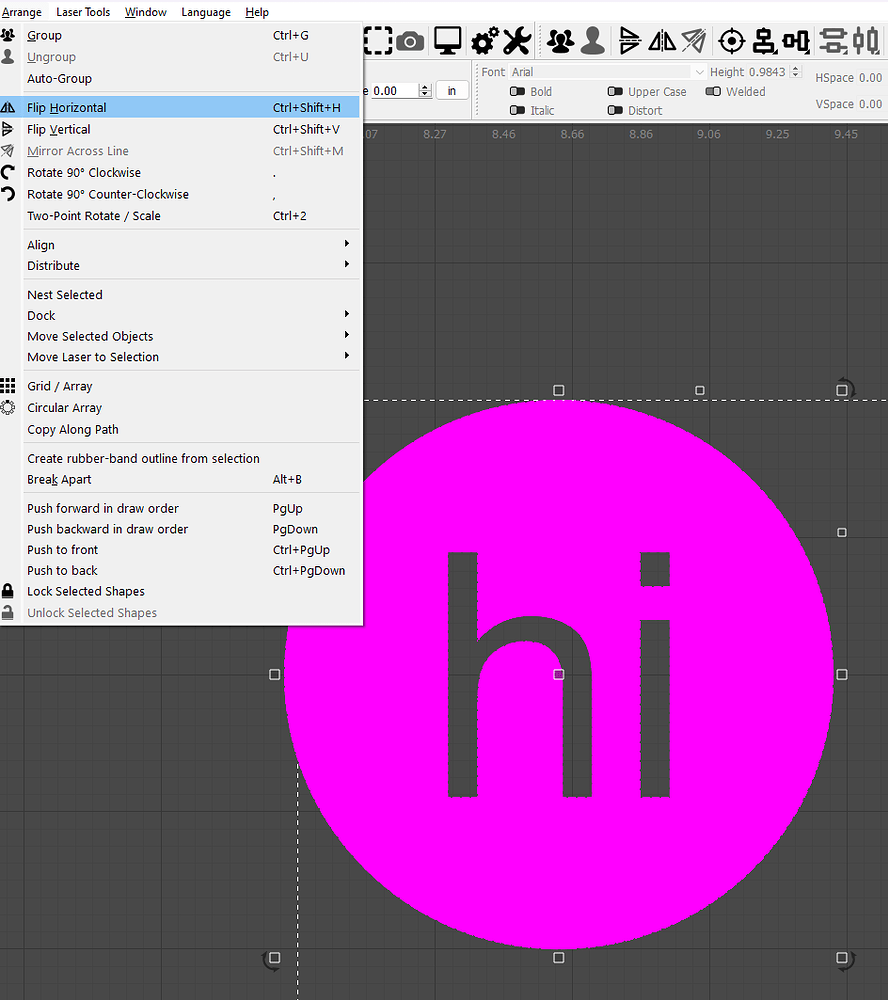Click the camera capture toolbar icon

(x=410, y=40)
